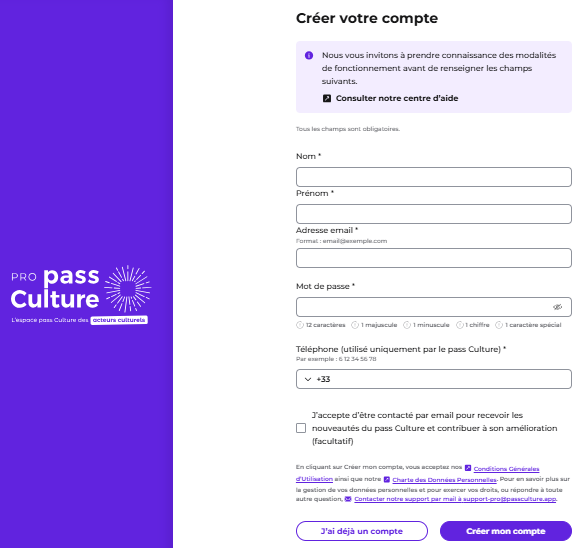
Task: Focus the Nom input field
Action: pyautogui.click(x=434, y=177)
